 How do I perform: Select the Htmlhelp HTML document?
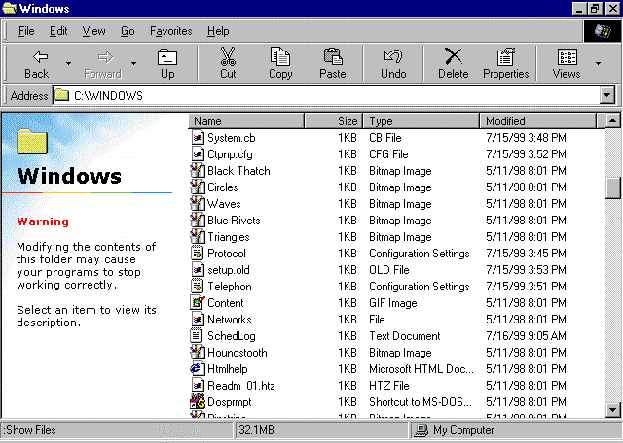[230, 369]
